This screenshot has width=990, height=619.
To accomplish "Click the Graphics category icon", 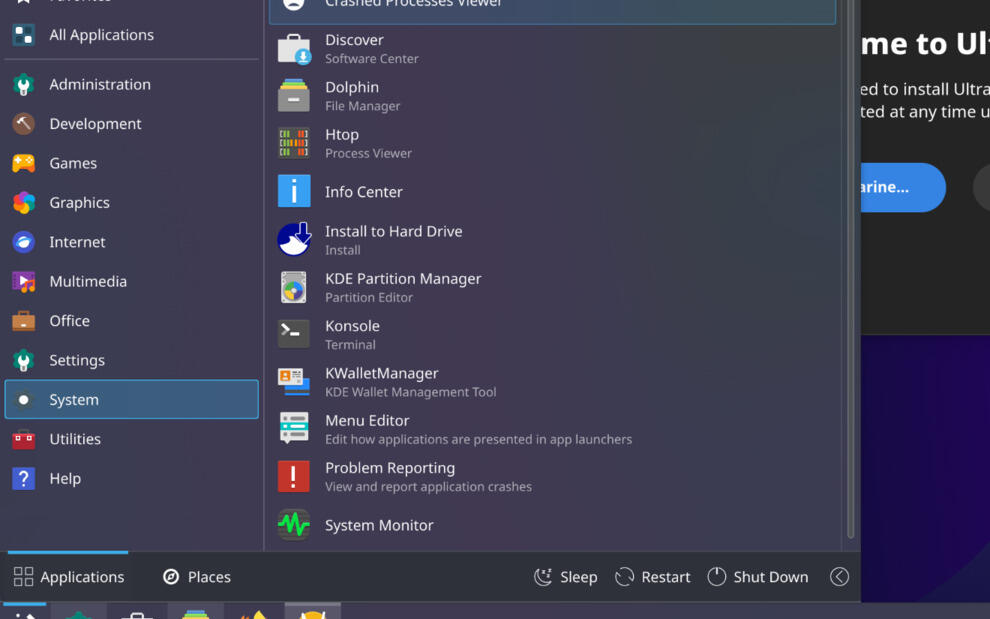I will pyautogui.click(x=23, y=203).
